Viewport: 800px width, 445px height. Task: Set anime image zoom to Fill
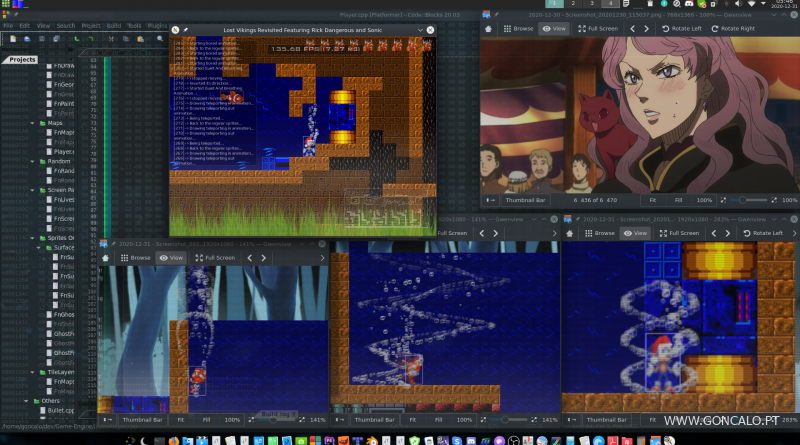[680, 200]
